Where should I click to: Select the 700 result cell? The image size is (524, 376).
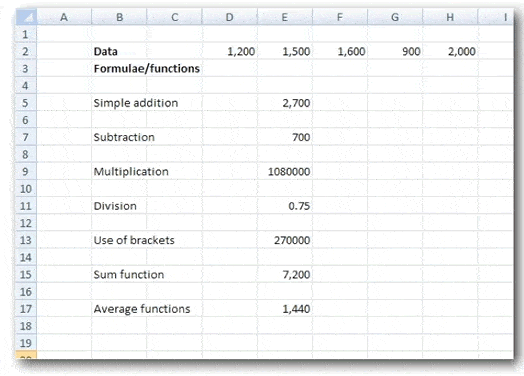point(285,137)
